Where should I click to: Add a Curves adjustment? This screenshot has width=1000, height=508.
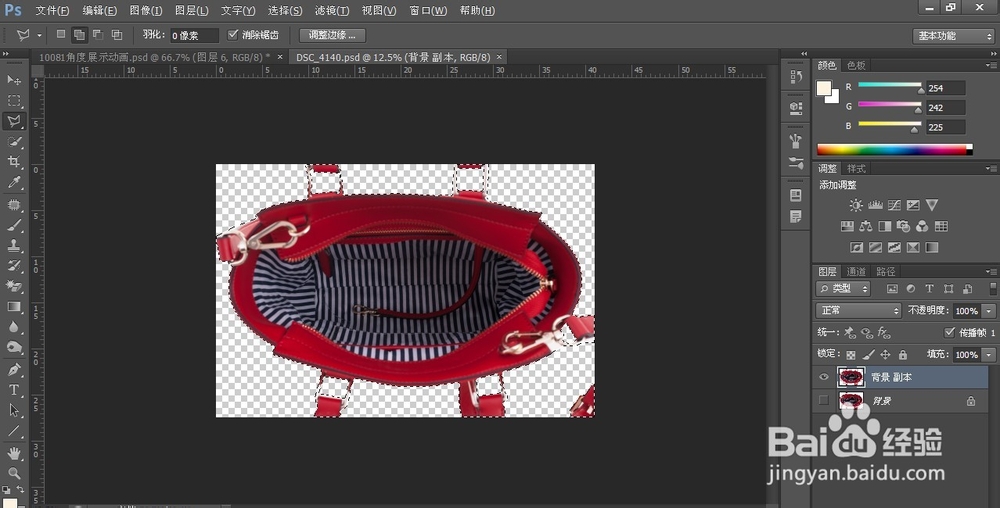(x=894, y=205)
